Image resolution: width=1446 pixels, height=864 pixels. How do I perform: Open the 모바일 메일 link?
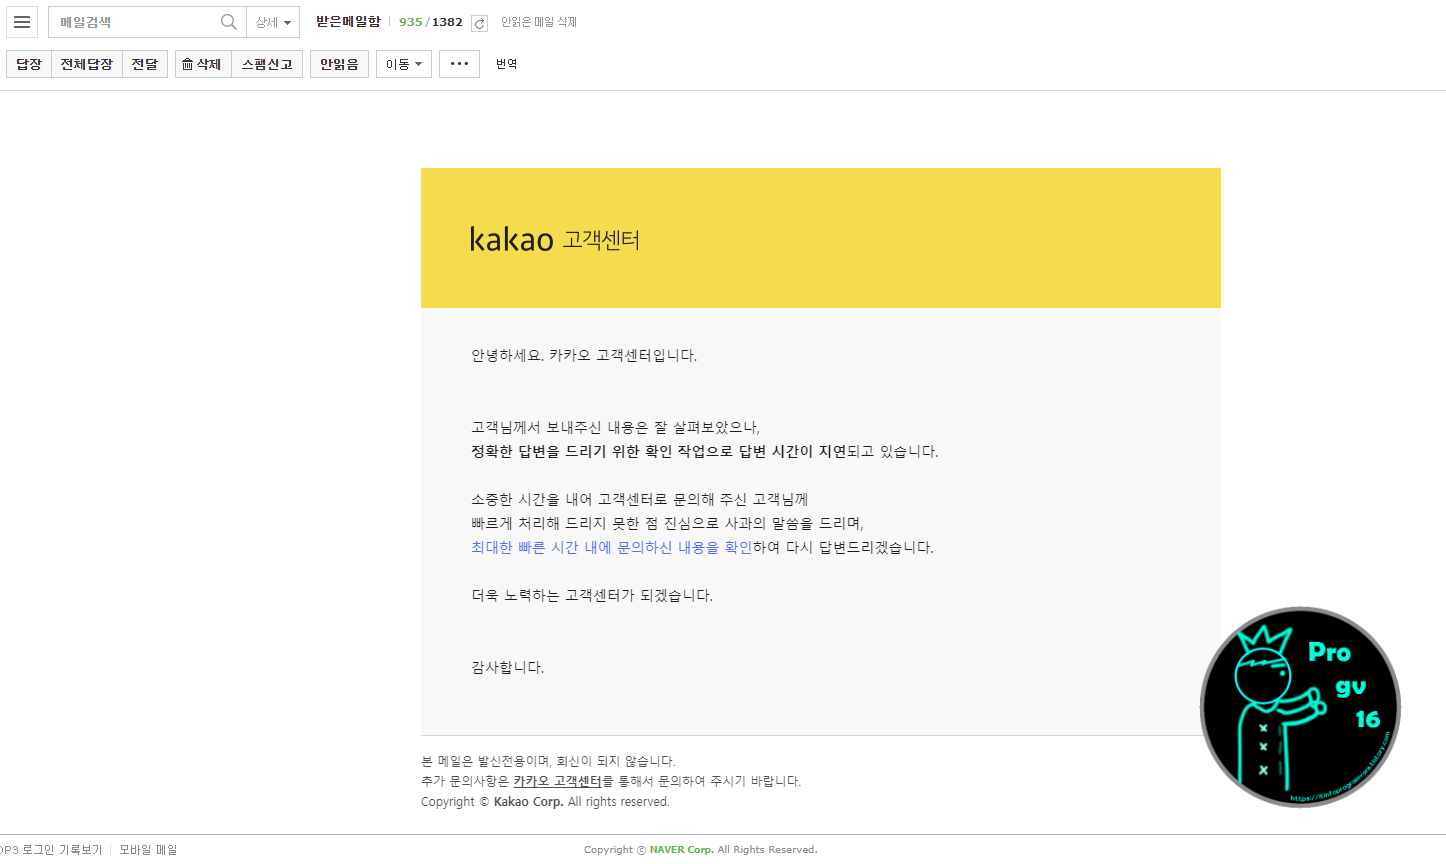coord(148,850)
